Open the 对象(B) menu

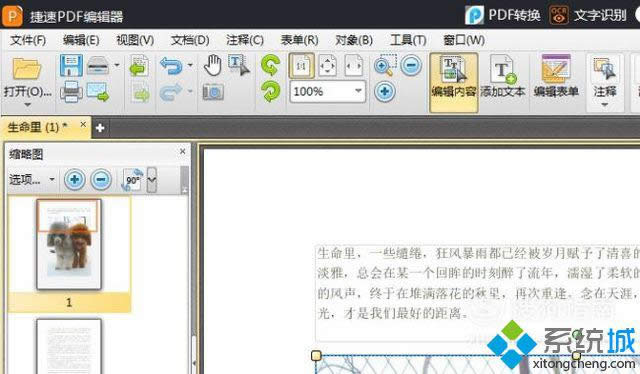tap(354, 40)
